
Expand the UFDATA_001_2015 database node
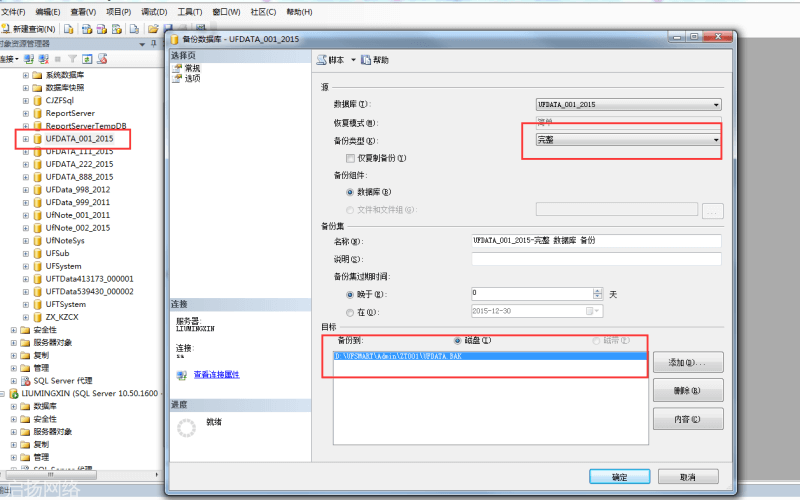(x=26, y=139)
